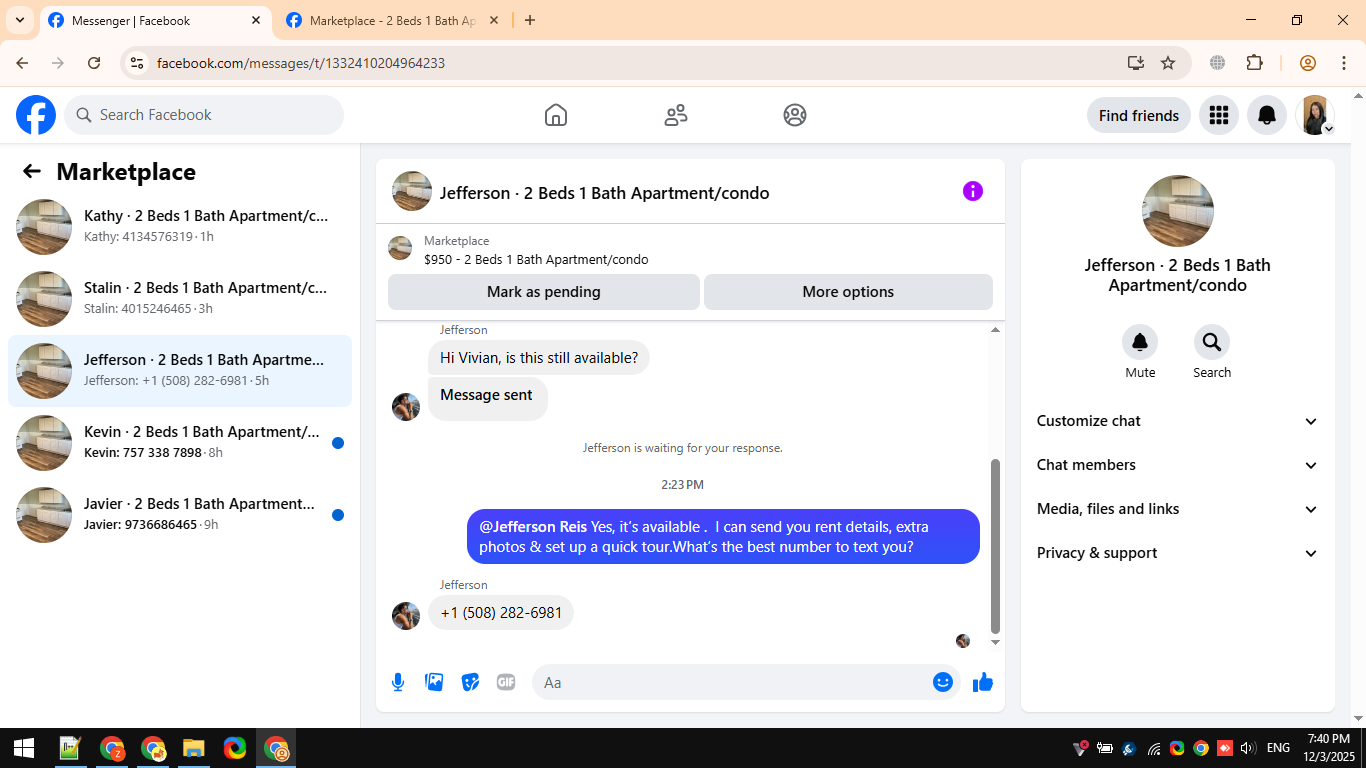The width and height of the screenshot is (1366, 768).
Task: Click the blue '@Jefferson Reis' mention
Action: click(x=533, y=527)
